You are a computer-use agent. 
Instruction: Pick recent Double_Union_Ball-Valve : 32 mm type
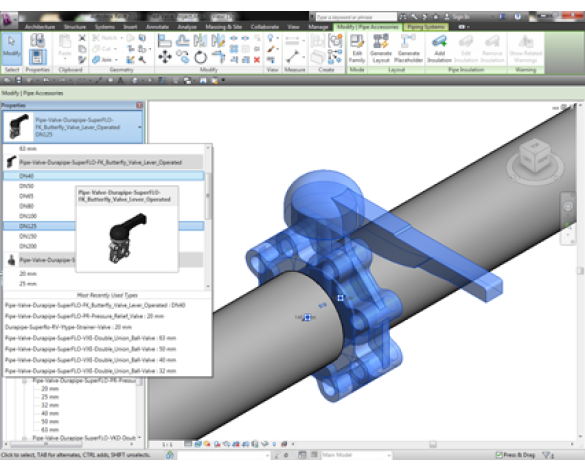tap(90, 371)
